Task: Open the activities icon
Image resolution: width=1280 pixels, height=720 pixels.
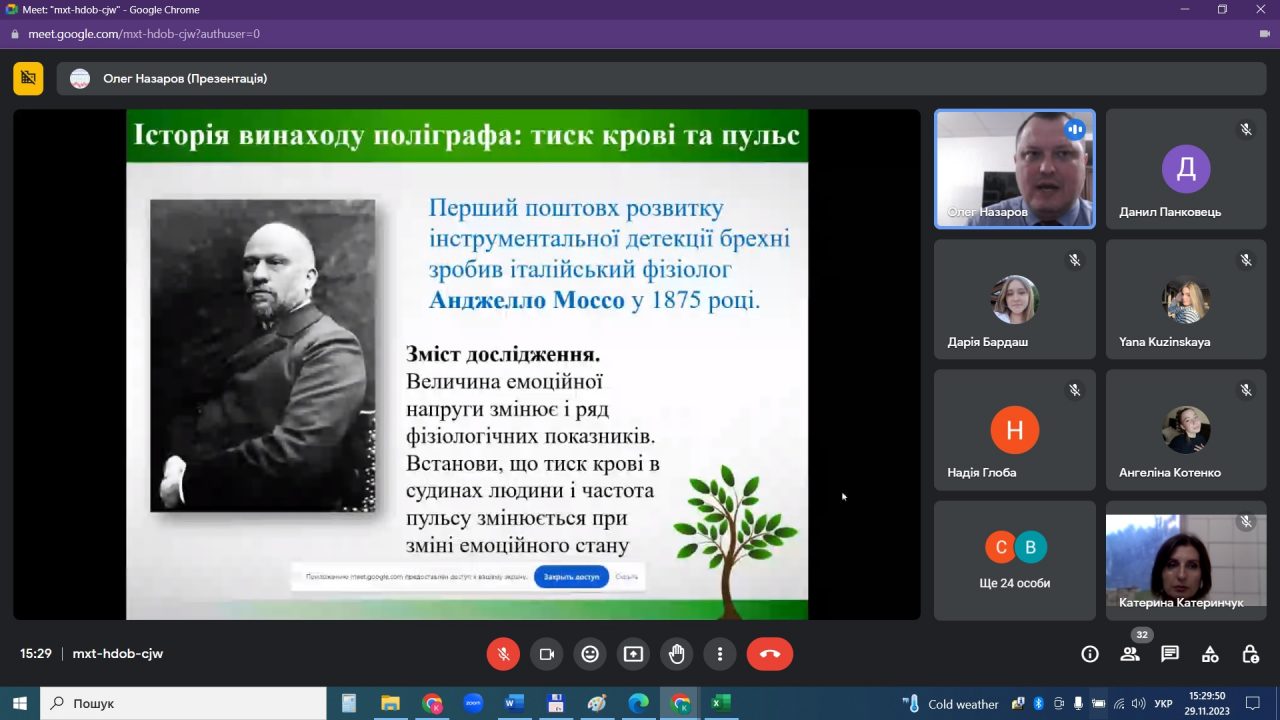Action: pos(1210,654)
